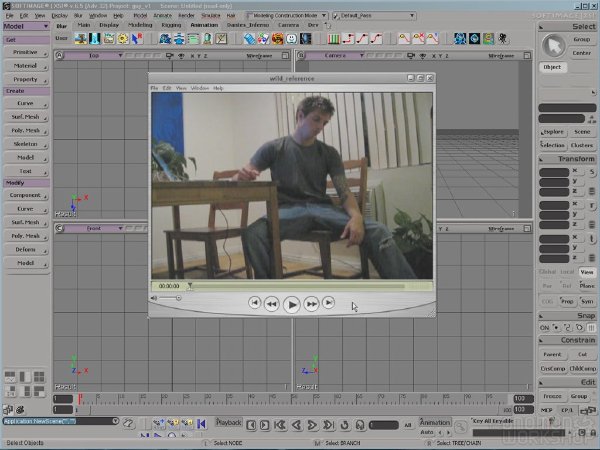Open the Default_Pass dropdown
600x450 pixels.
tap(374, 16)
